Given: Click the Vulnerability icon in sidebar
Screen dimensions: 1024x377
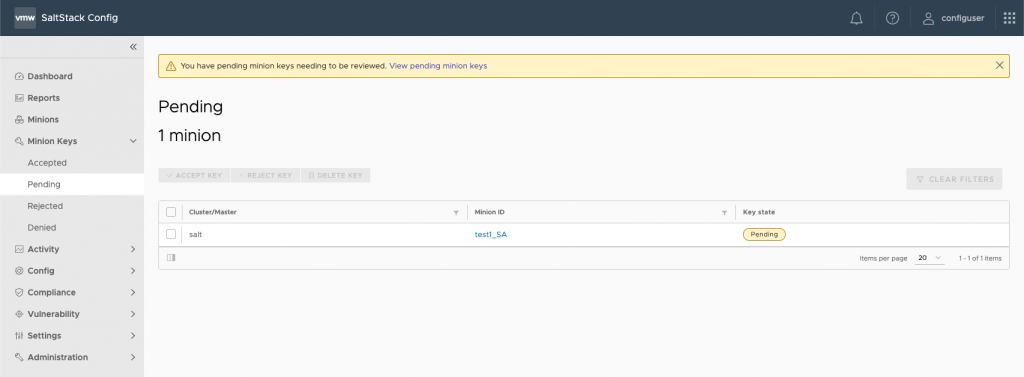Looking at the screenshot, I should coord(19,314).
